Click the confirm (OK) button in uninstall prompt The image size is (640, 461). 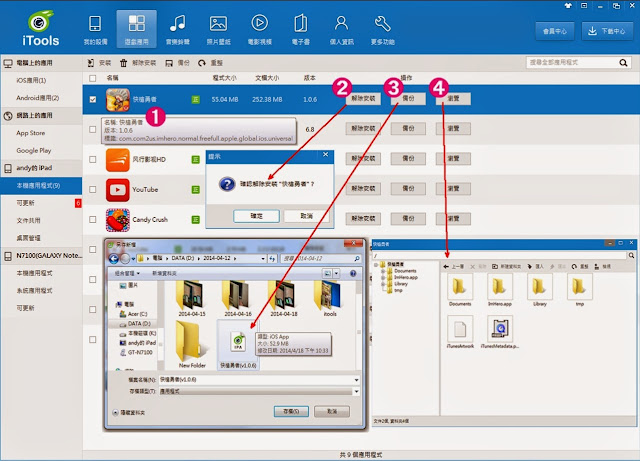click(x=256, y=216)
